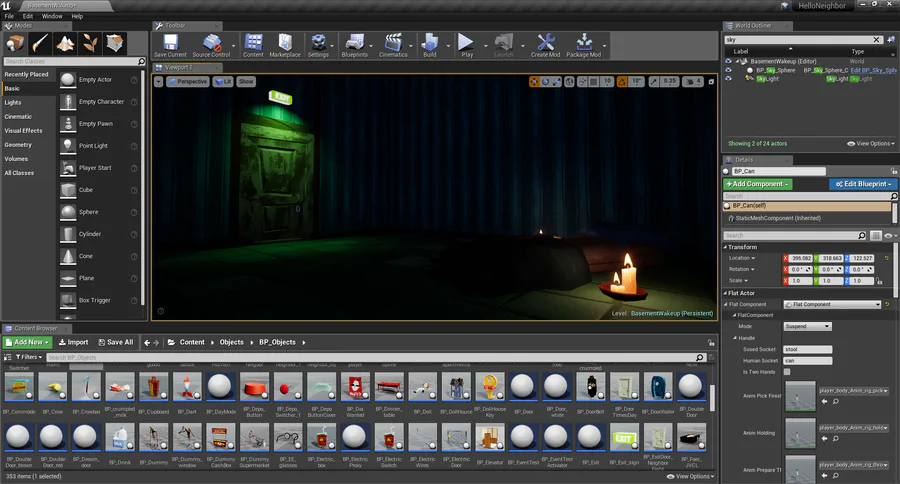Click the Import button
900x484 pixels.
[73, 342]
